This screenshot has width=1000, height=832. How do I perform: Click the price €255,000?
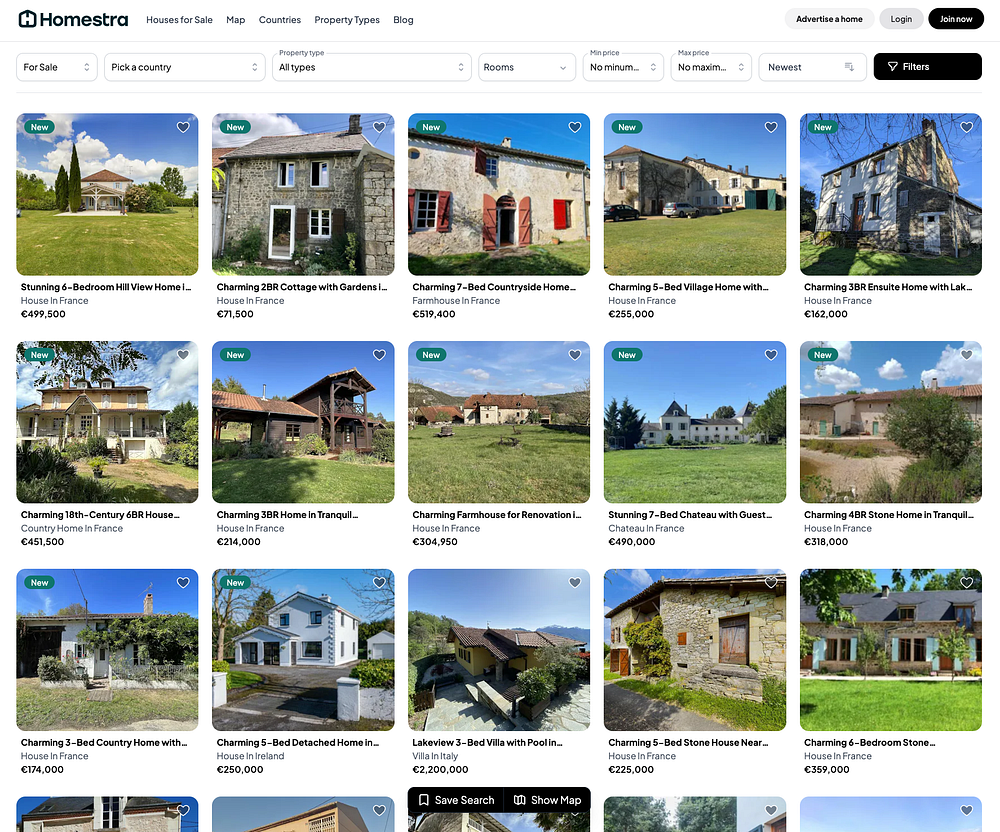[631, 314]
